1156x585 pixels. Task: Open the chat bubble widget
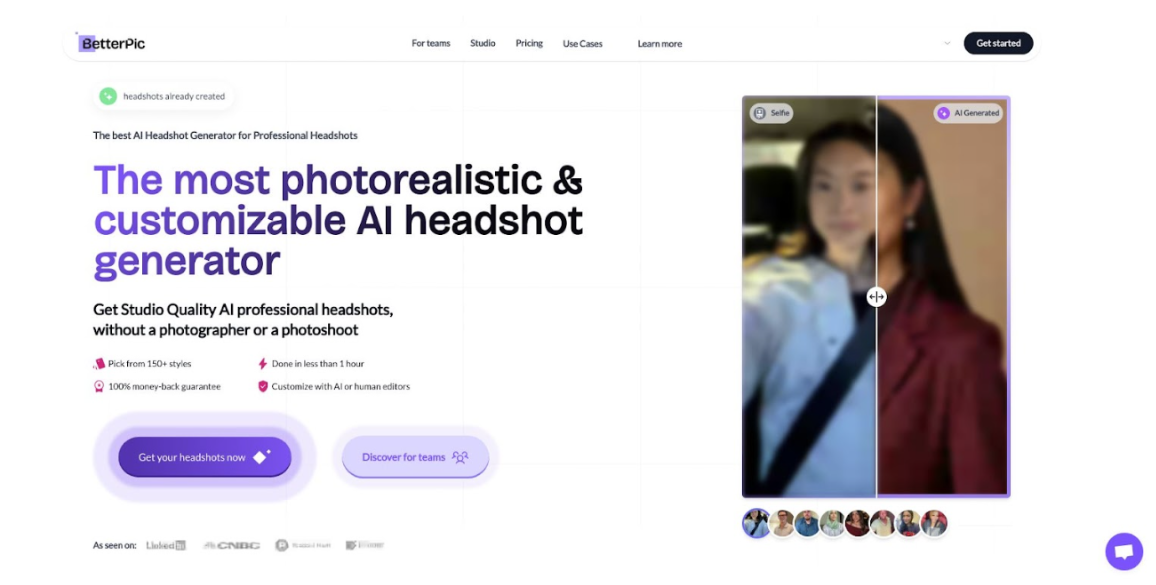(x=1123, y=551)
